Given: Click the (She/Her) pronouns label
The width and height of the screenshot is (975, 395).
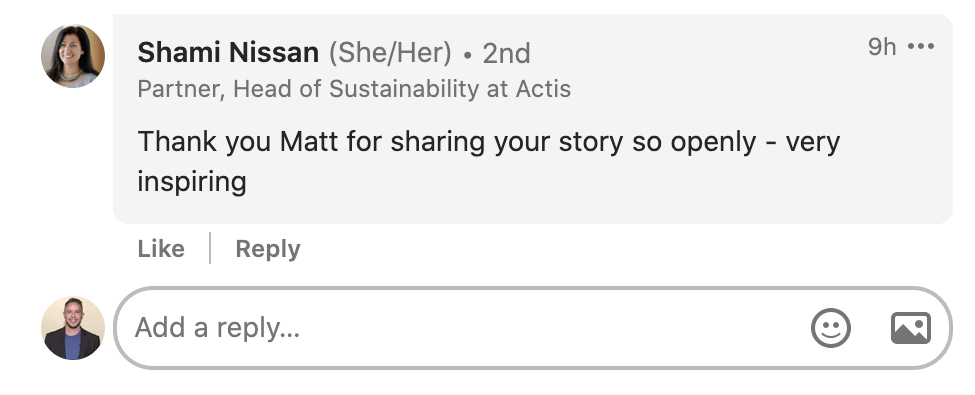Looking at the screenshot, I should [x=390, y=53].
